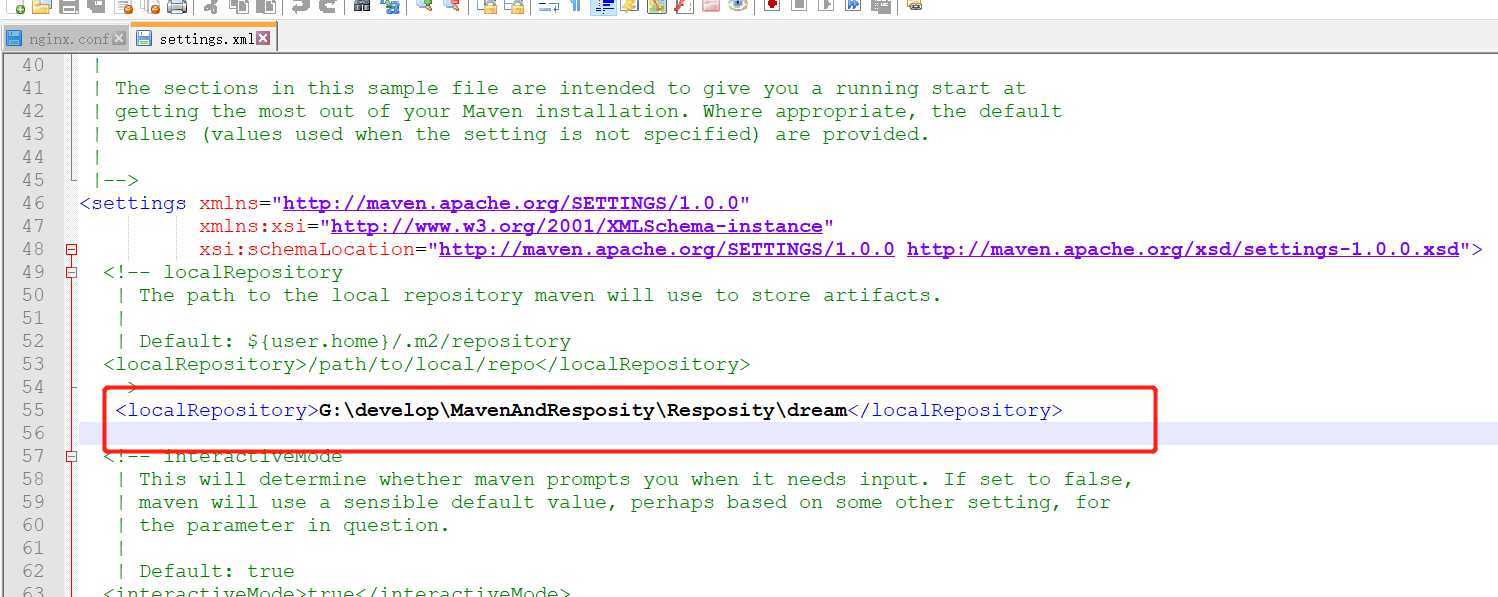This screenshot has height=597, width=1498.
Task: Select the settings.xml tab
Action: [x=206, y=39]
